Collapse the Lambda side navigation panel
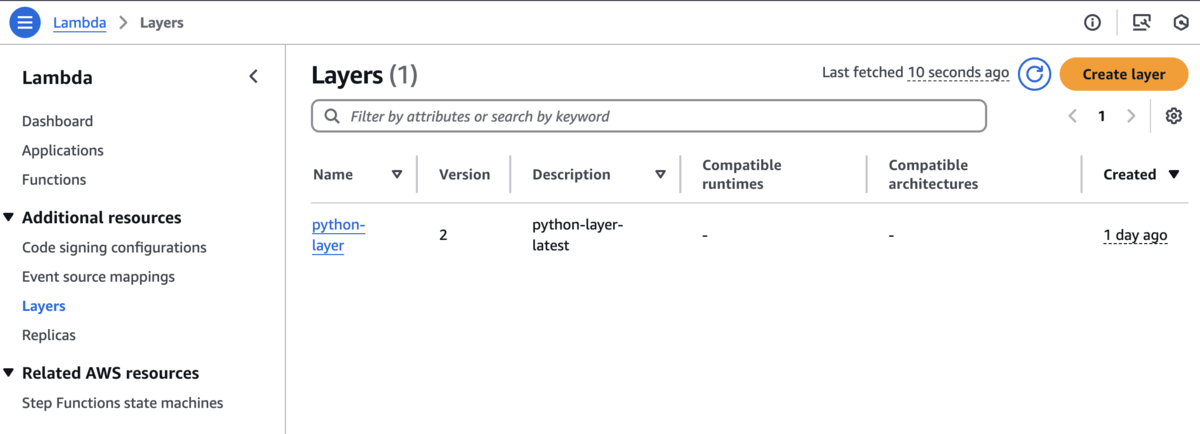1200x434 pixels. (x=253, y=77)
